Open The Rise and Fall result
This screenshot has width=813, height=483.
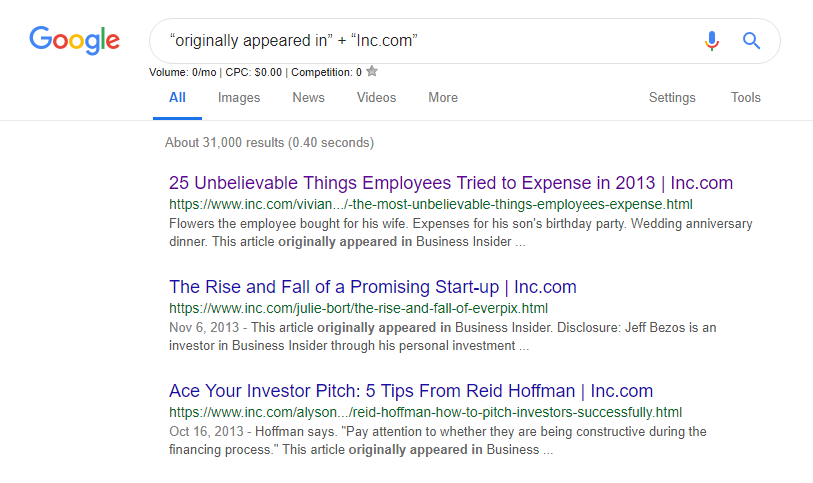coord(373,287)
